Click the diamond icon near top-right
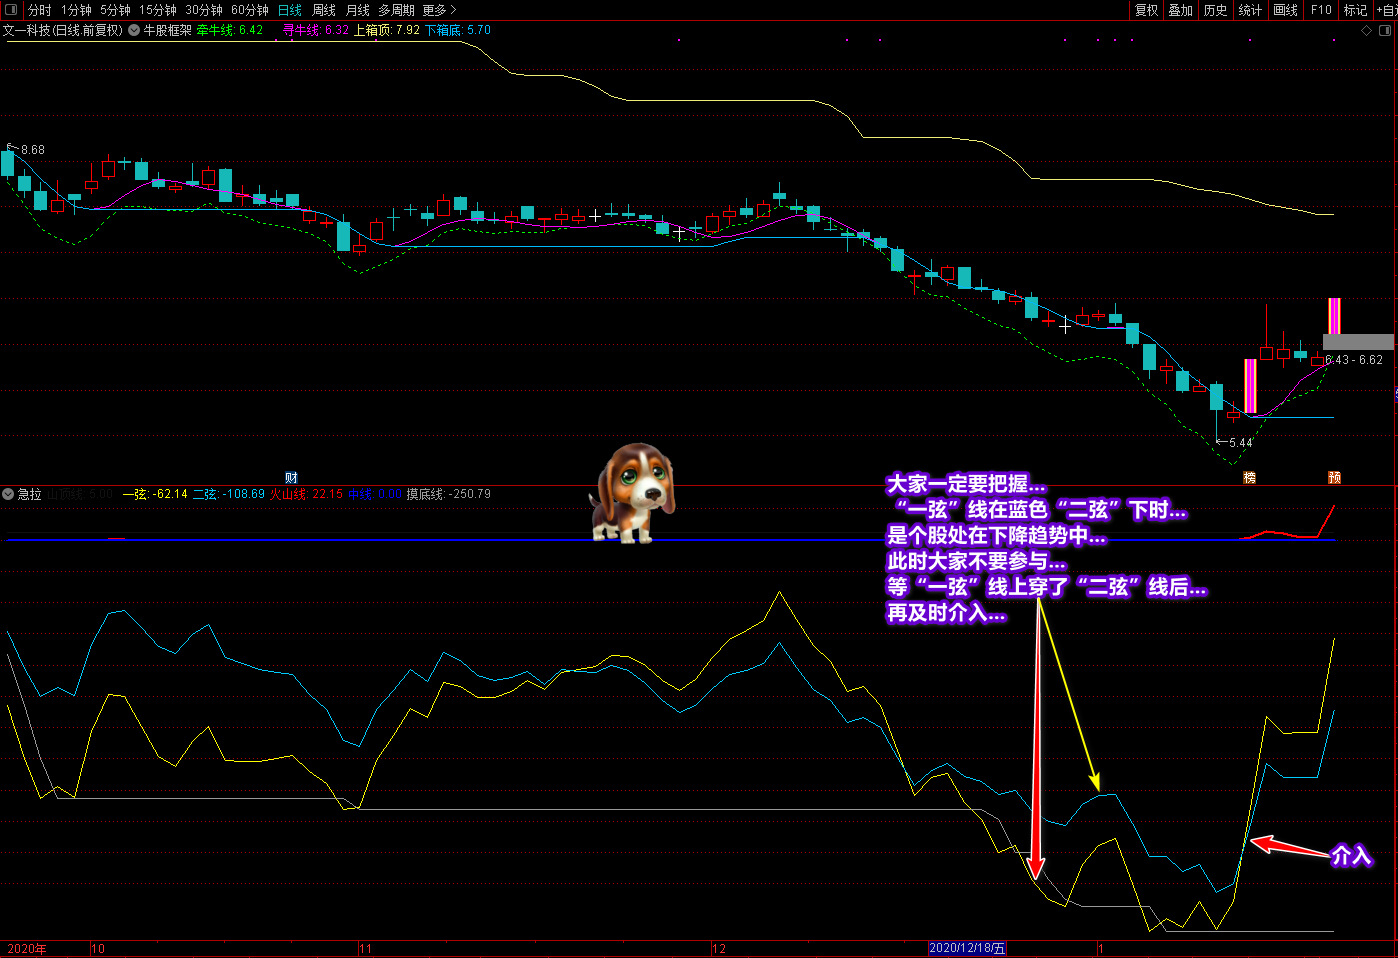The width and height of the screenshot is (1398, 958). click(x=1366, y=30)
